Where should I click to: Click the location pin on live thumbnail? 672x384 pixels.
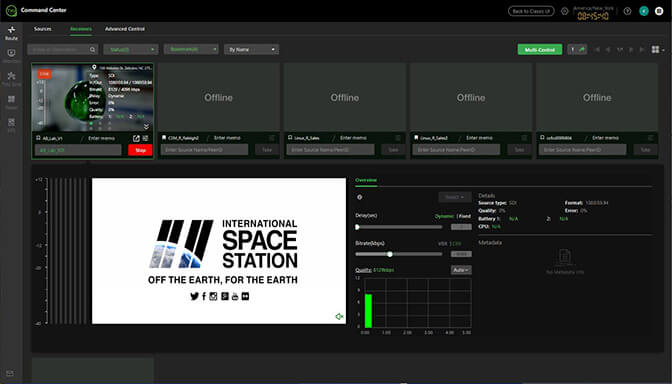(94, 67)
